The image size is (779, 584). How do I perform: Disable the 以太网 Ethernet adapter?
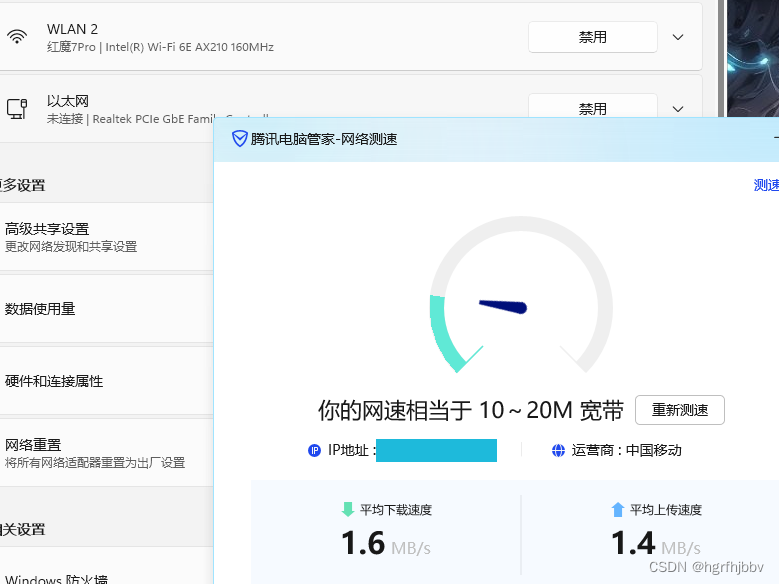[593, 106]
